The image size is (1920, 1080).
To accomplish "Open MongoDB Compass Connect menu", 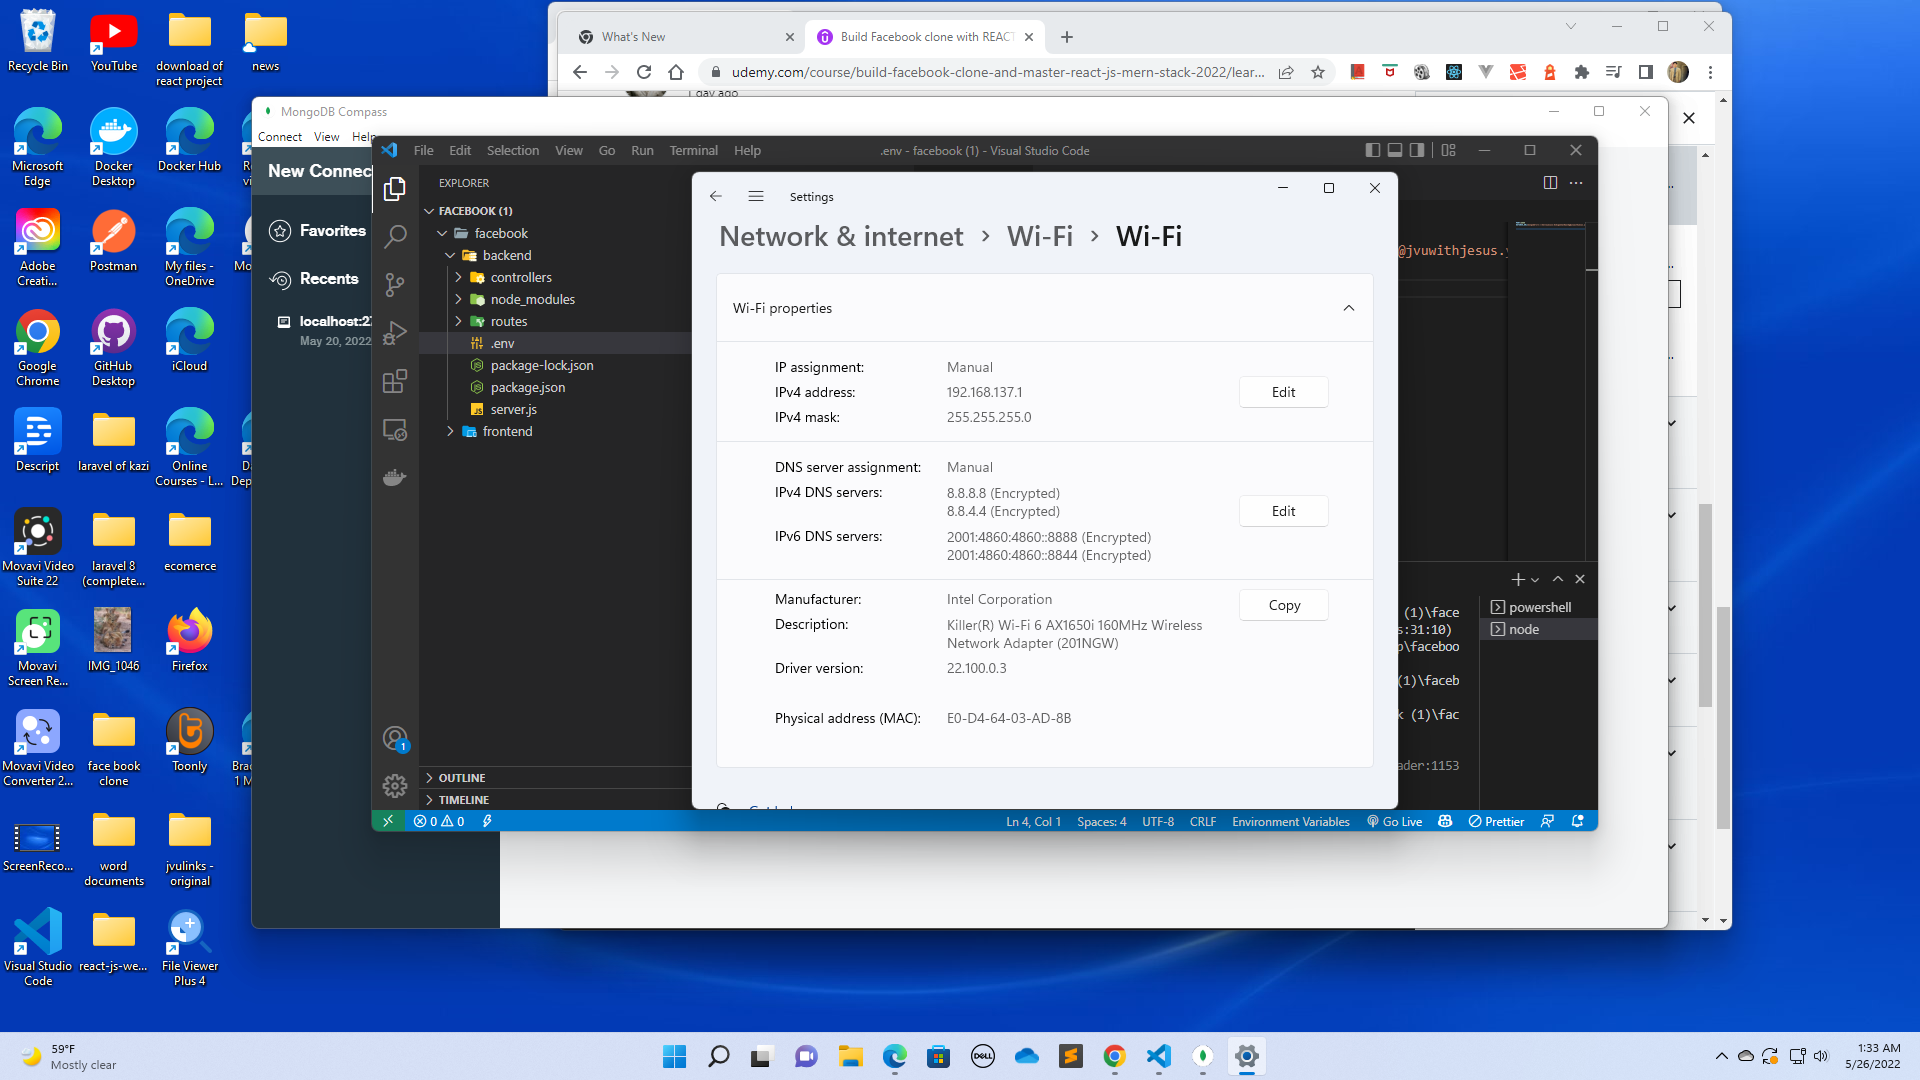I will 280,137.
